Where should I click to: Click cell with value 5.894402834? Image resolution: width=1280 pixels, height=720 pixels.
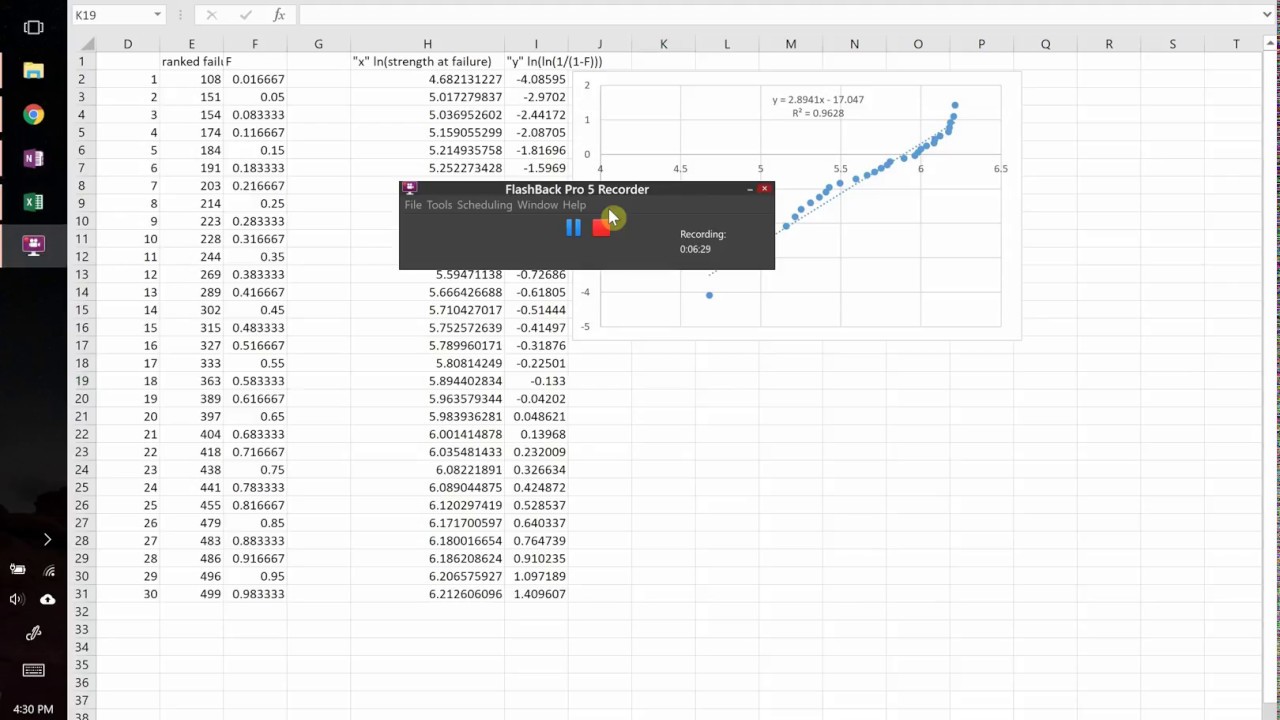pos(427,381)
